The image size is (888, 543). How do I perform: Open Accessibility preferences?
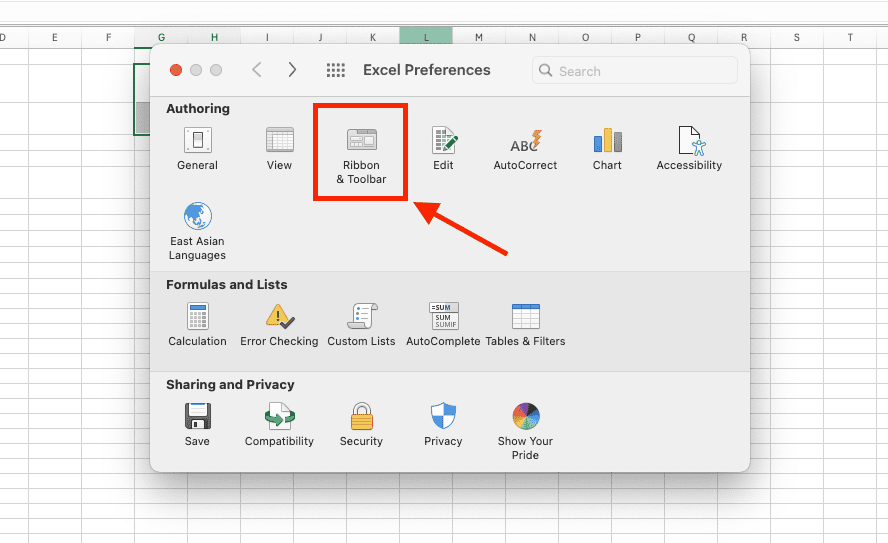tap(689, 149)
